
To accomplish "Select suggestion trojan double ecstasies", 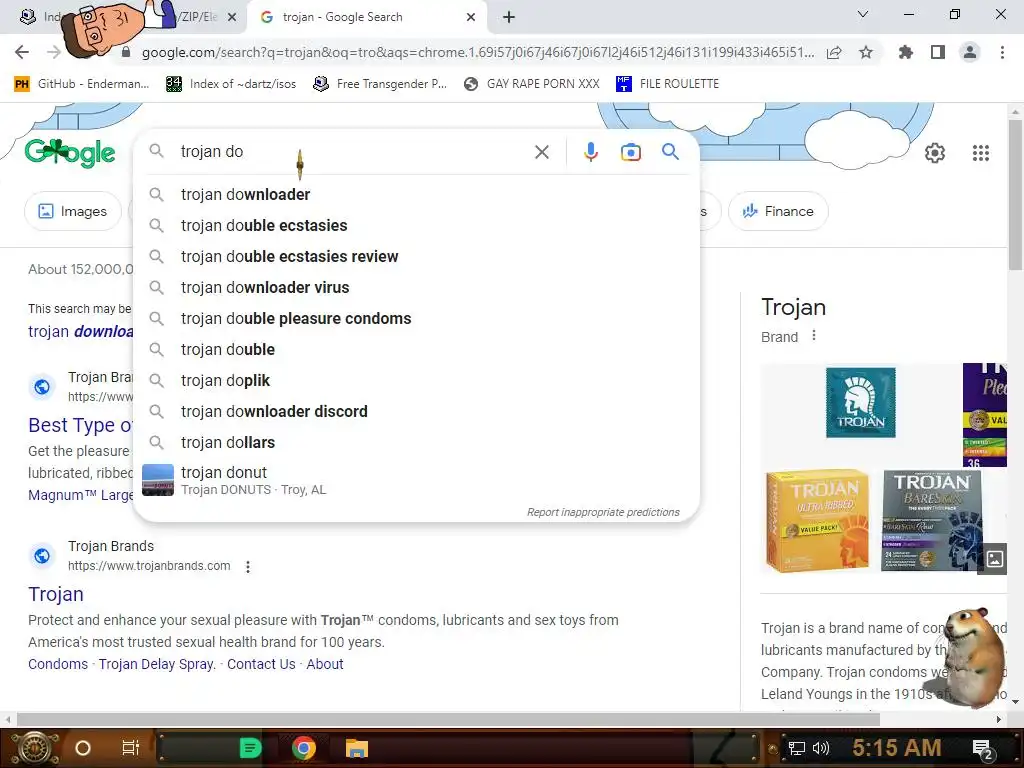I will 416,225.
